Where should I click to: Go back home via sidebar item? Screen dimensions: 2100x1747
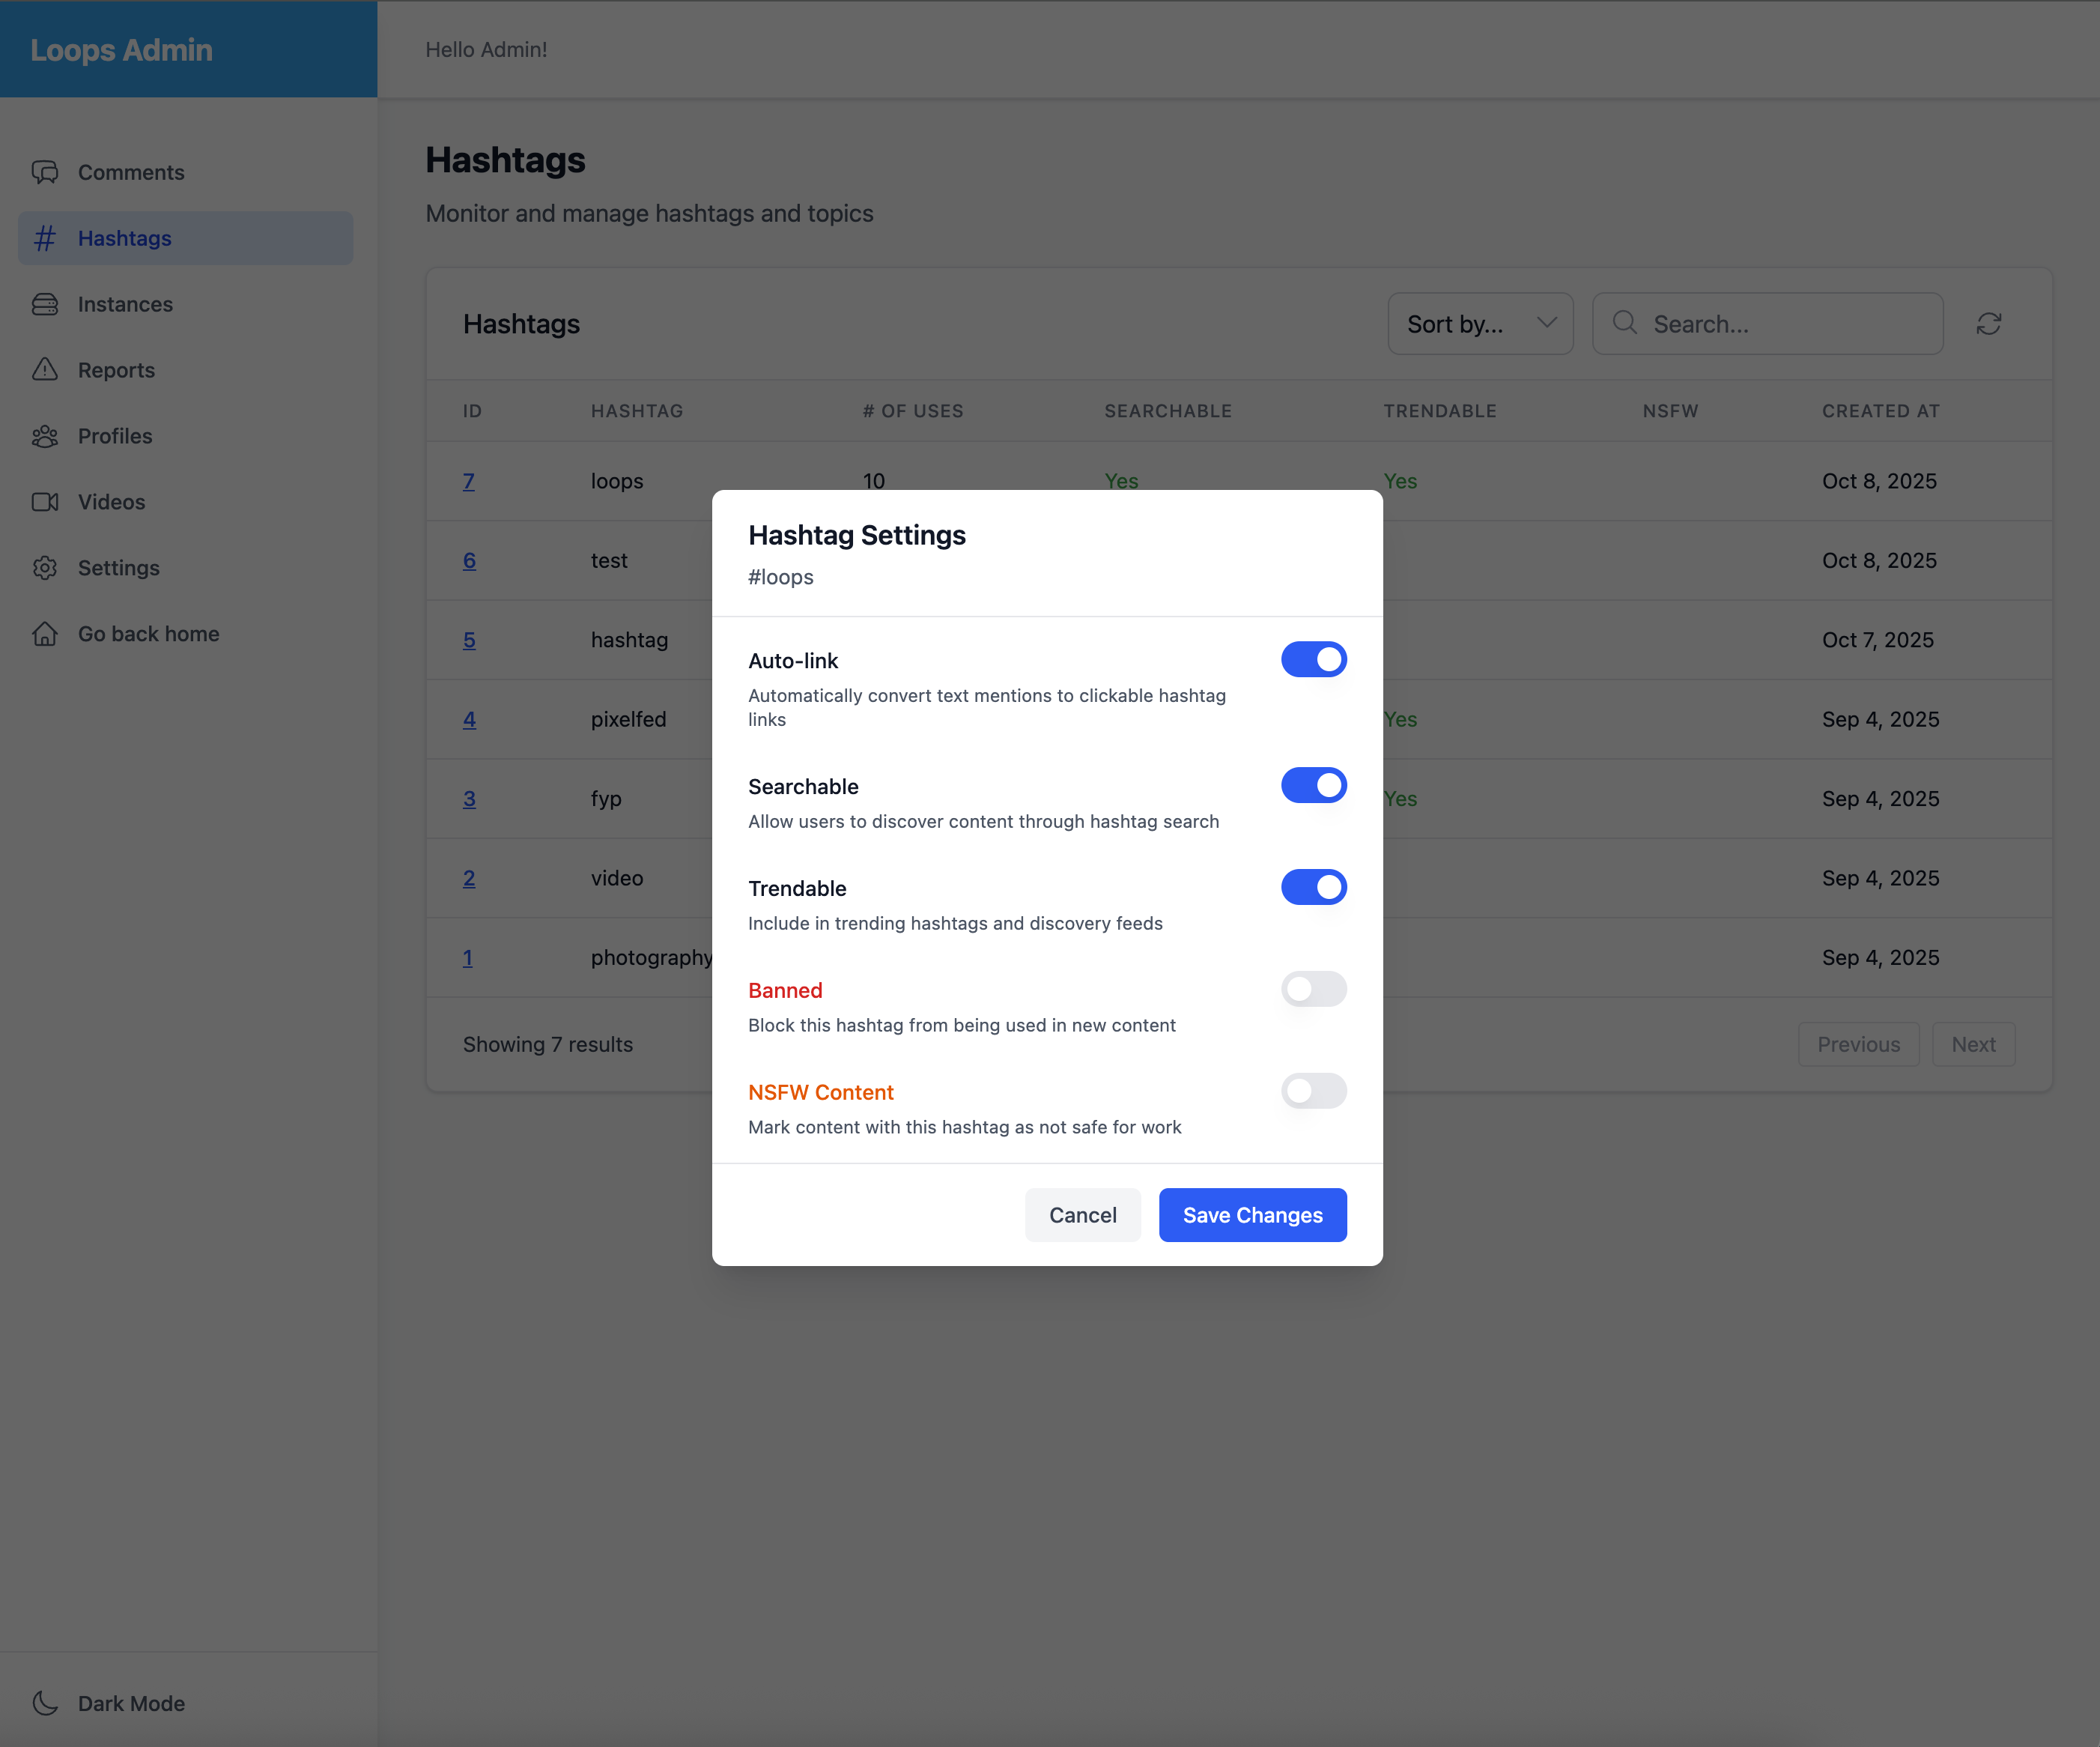[148, 634]
